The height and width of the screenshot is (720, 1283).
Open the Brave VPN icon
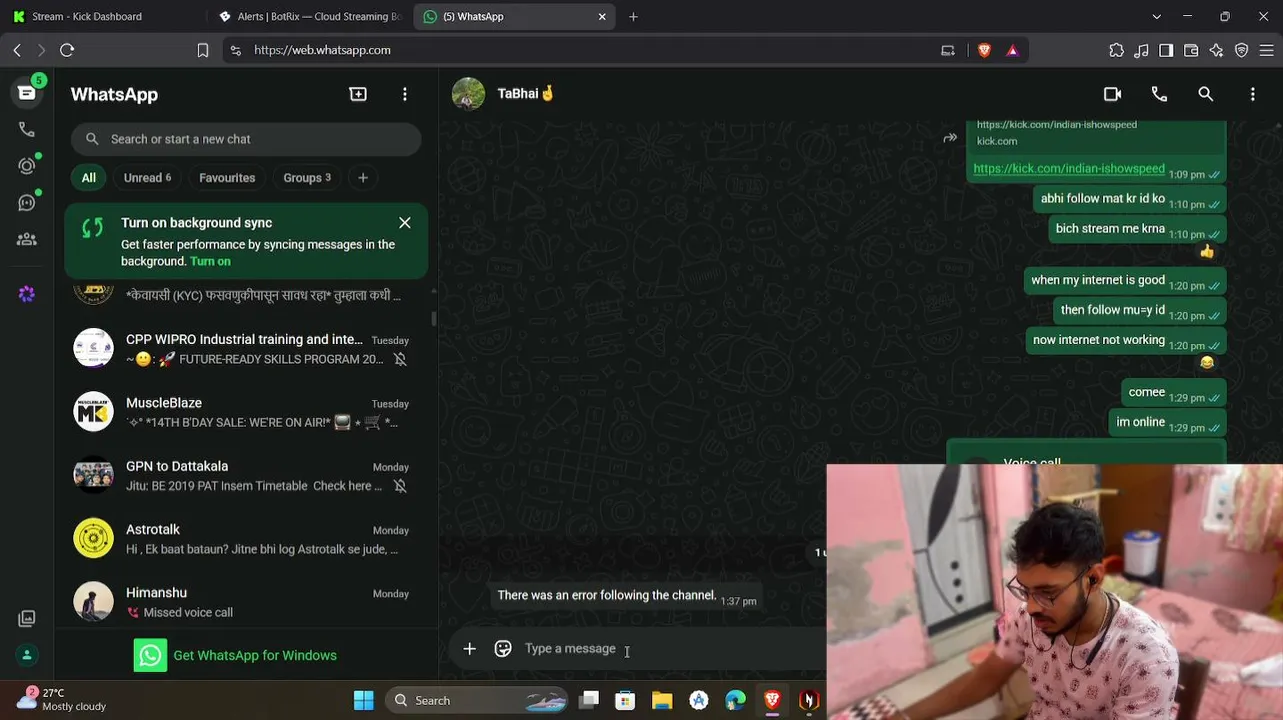click(1241, 50)
